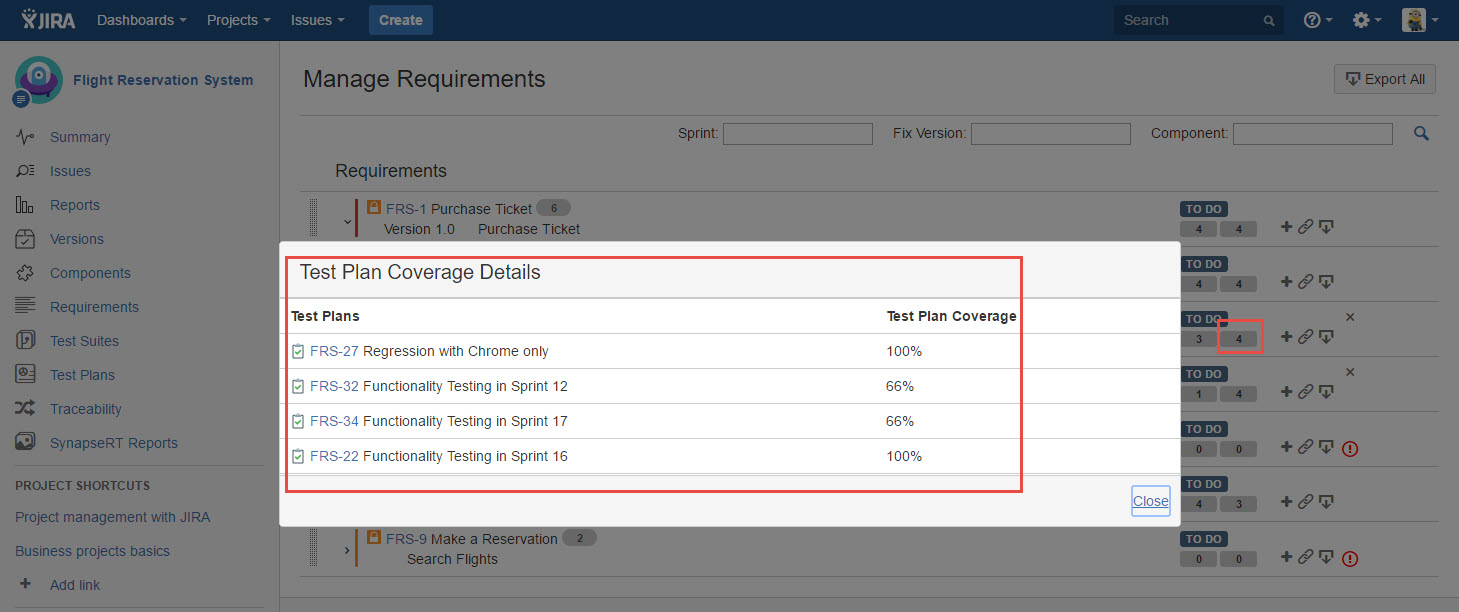1459x612 pixels.
Task: Click the Export All button
Action: point(1385,79)
